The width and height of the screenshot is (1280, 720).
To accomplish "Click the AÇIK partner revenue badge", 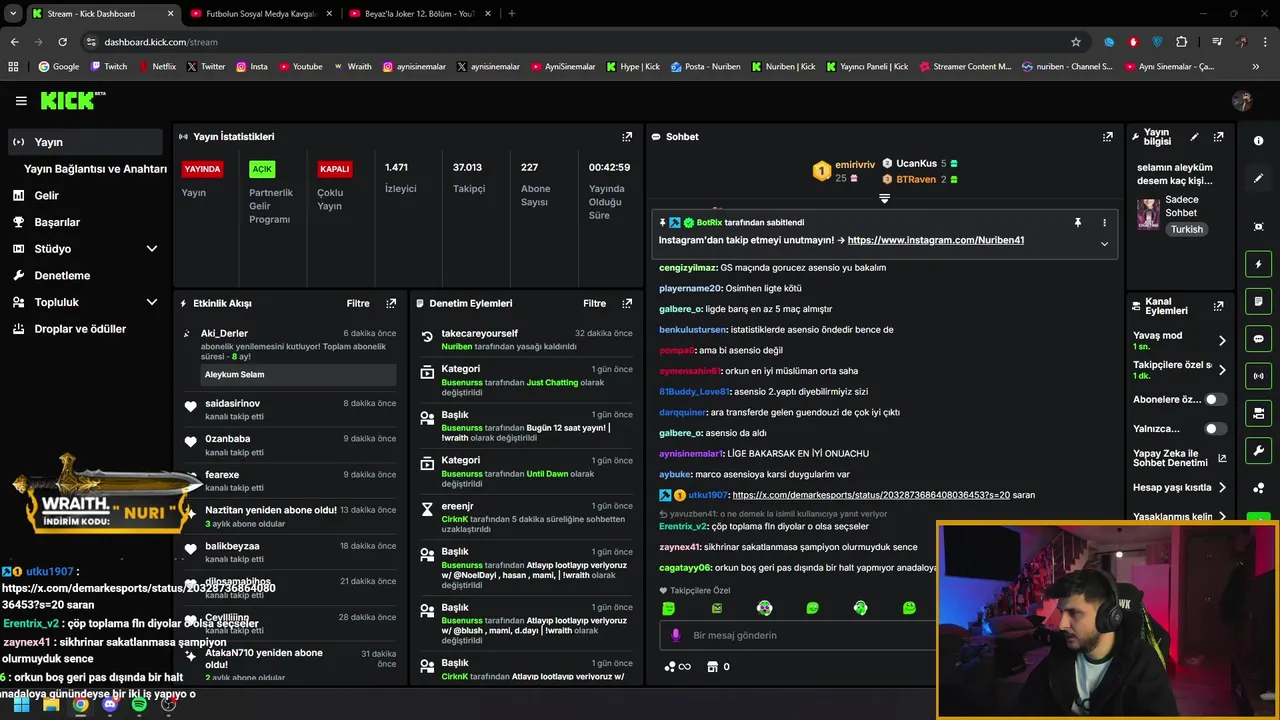I will pyautogui.click(x=262, y=169).
